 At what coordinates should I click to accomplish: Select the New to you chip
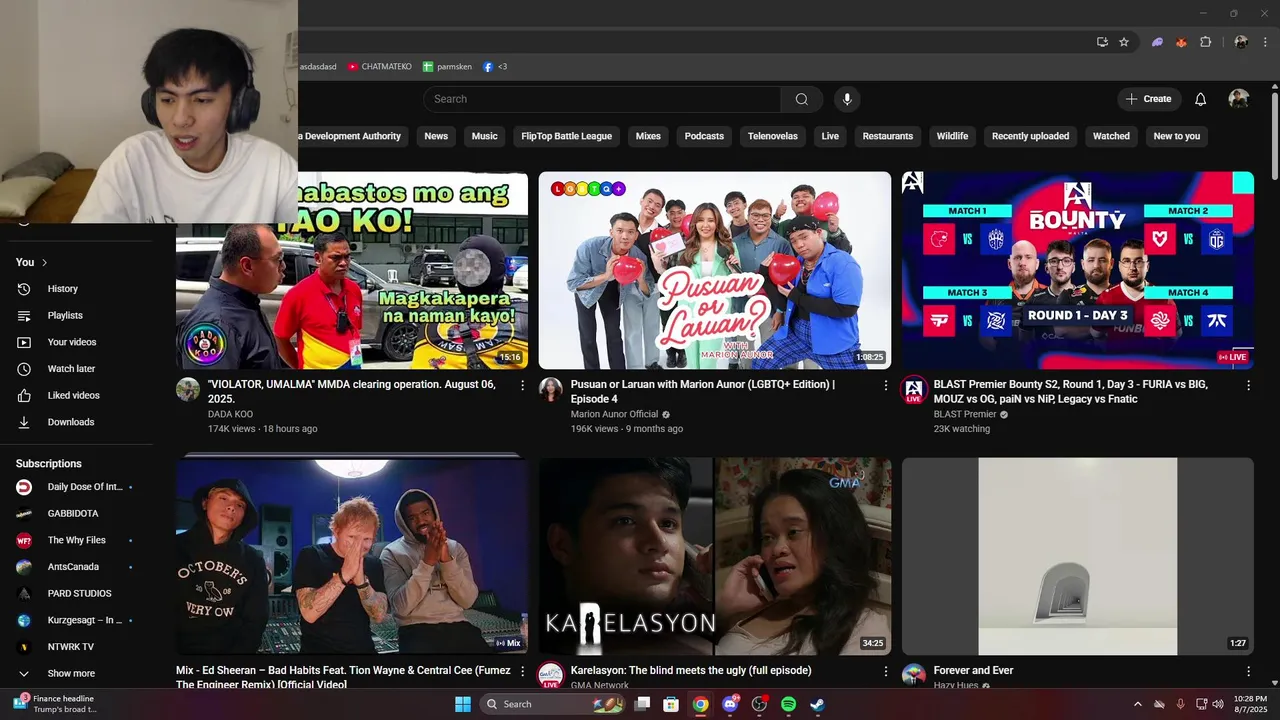[1177, 136]
